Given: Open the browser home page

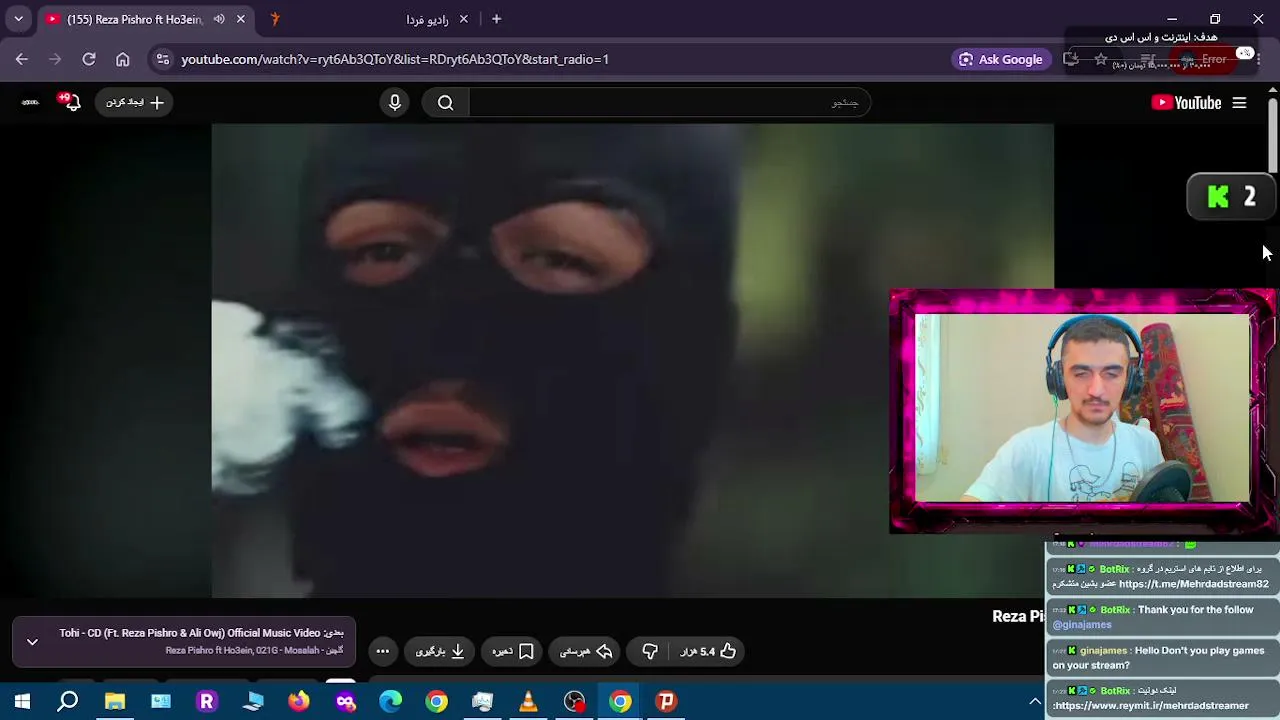Looking at the screenshot, I should [123, 59].
